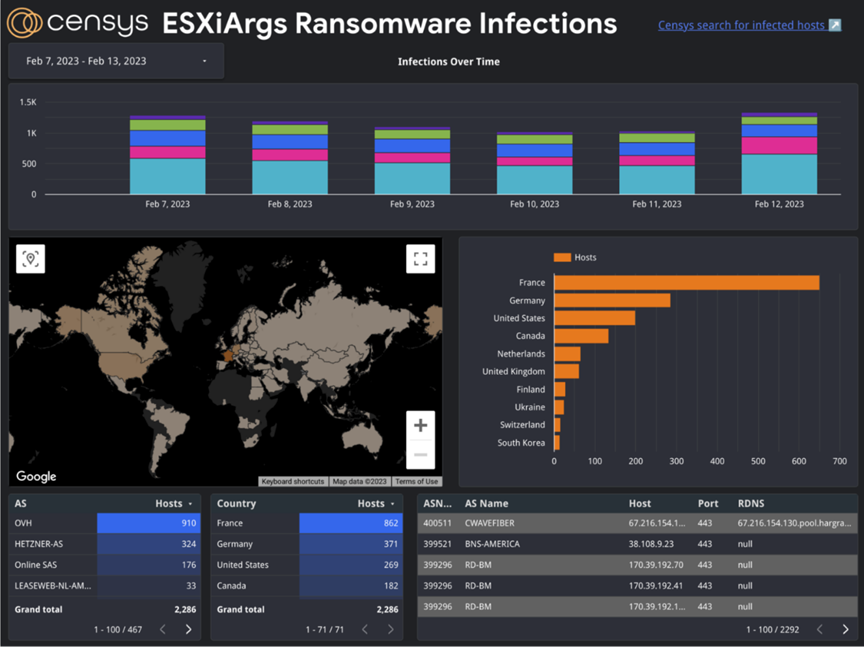Screen dimensions: 864x647
Task: Click the Feb 12, 2023 pink bar segment
Action: point(779,145)
